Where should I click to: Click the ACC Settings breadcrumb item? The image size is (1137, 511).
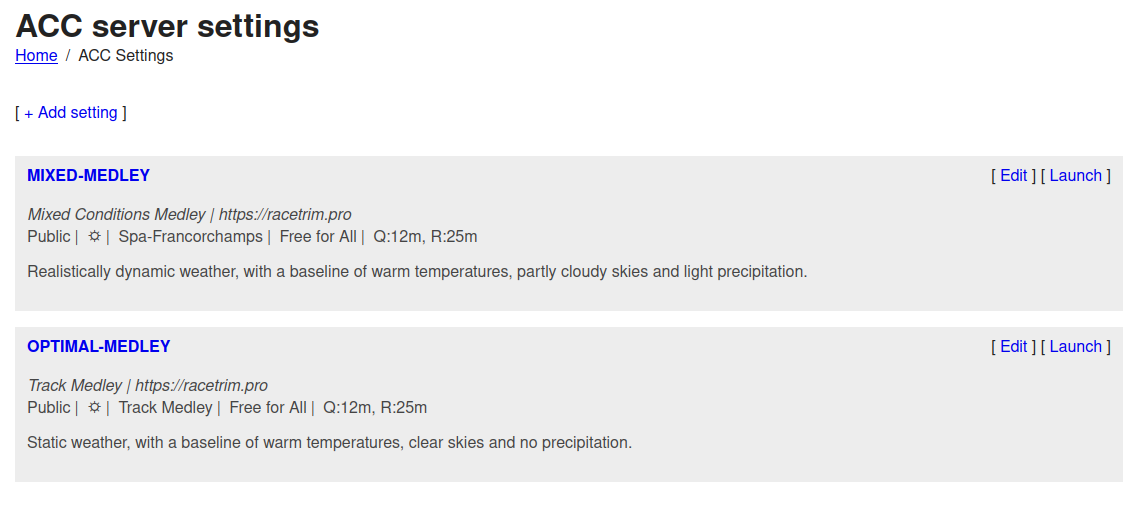click(125, 56)
